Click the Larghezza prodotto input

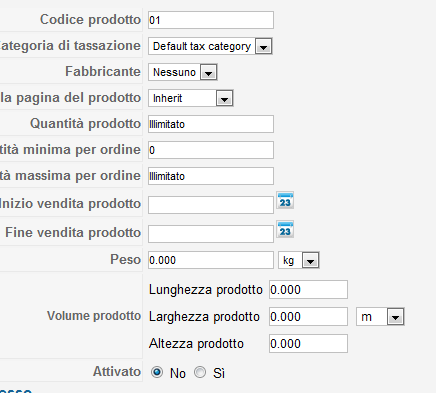click(308, 317)
